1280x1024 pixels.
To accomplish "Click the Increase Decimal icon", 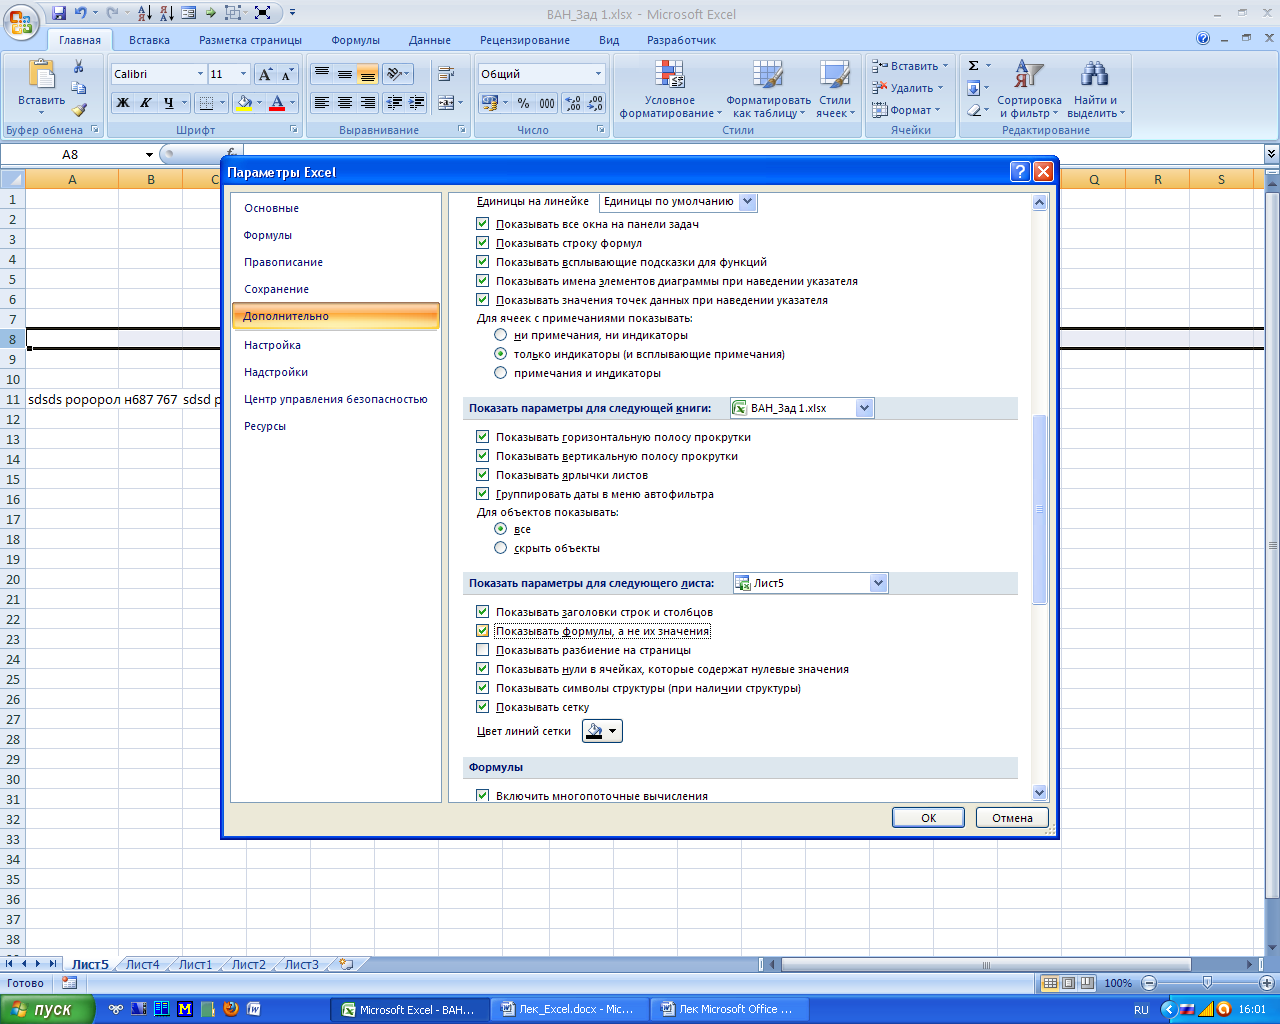I will pyautogui.click(x=572, y=103).
